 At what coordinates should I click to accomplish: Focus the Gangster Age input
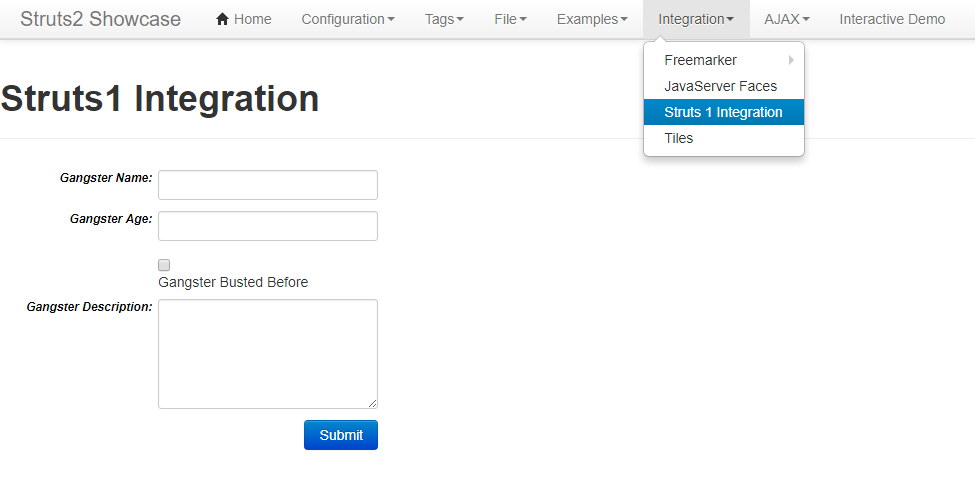[268, 226]
